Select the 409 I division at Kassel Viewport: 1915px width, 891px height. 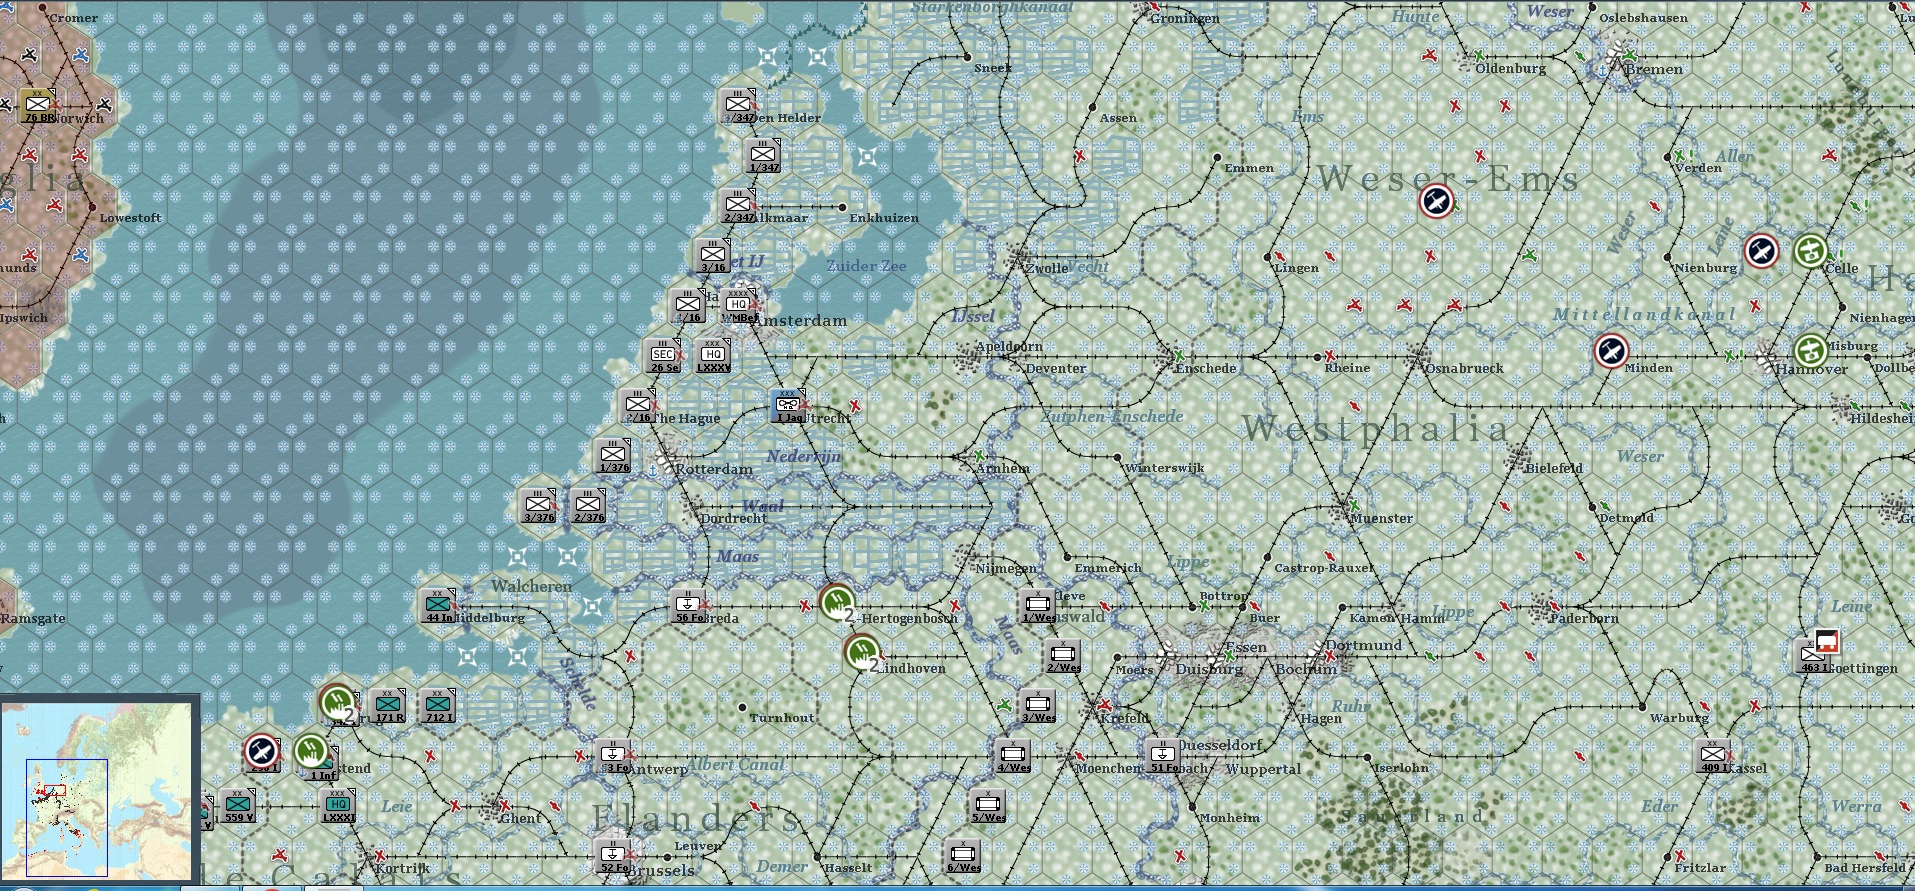(x=1713, y=755)
